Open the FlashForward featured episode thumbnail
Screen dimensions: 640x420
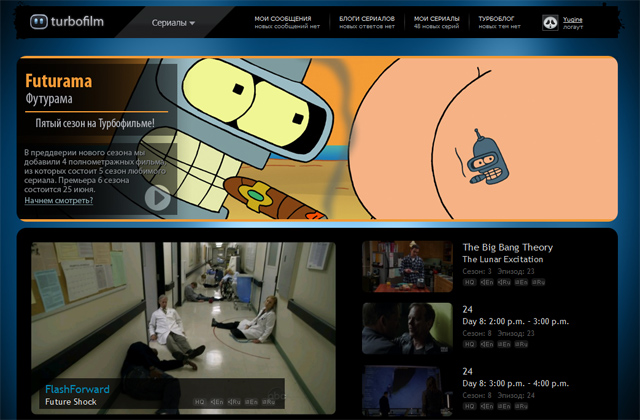pos(183,328)
